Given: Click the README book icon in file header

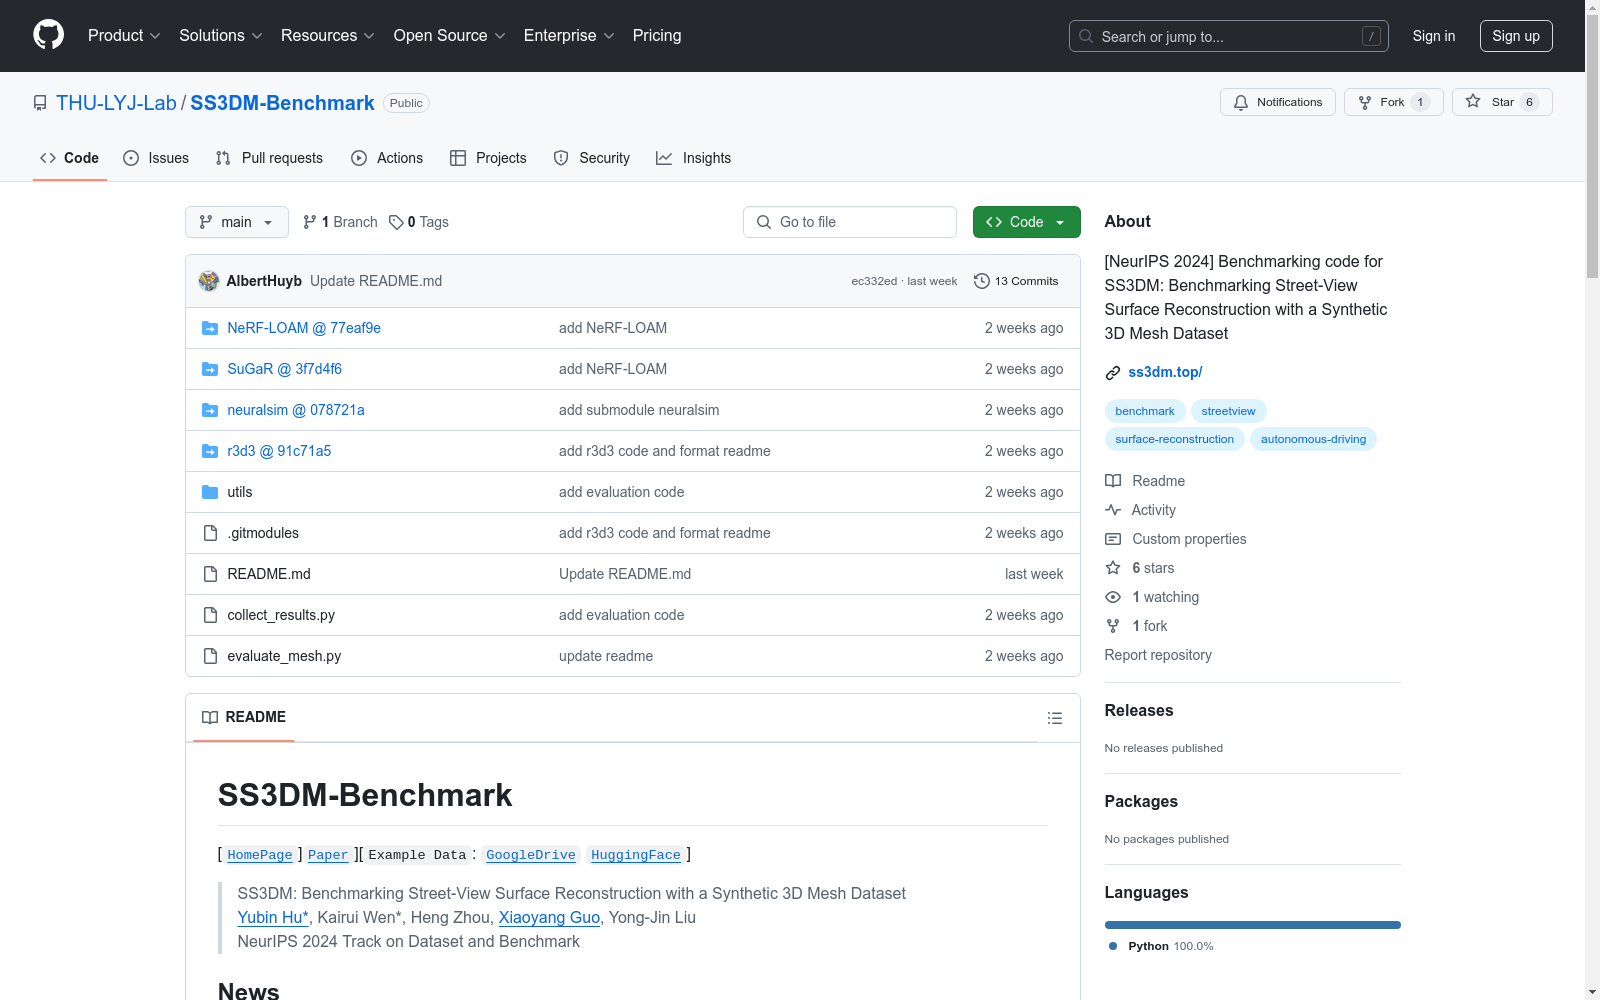Looking at the screenshot, I should (210, 717).
